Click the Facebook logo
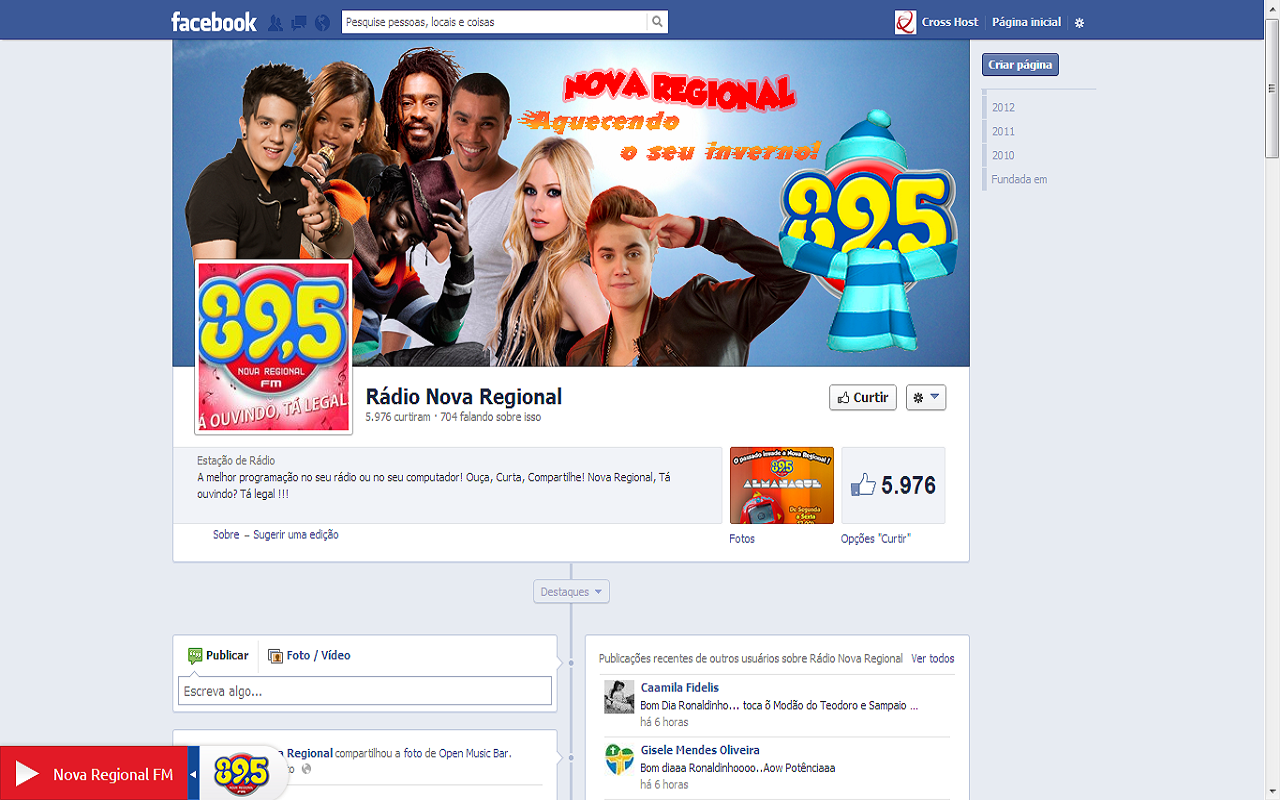The width and height of the screenshot is (1280, 800). click(214, 22)
